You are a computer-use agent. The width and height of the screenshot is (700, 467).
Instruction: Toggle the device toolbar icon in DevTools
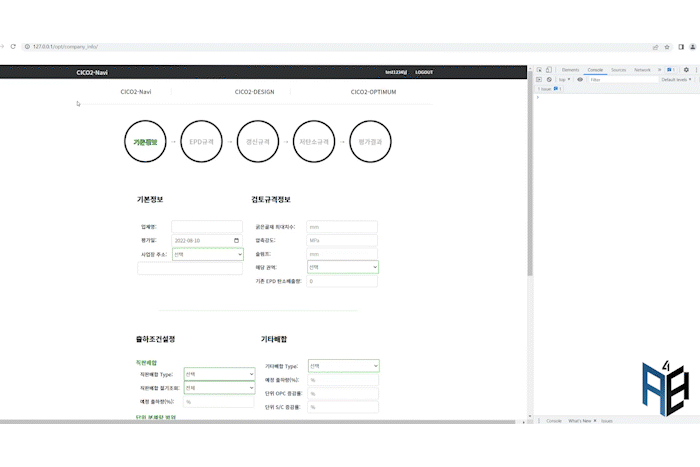point(548,70)
